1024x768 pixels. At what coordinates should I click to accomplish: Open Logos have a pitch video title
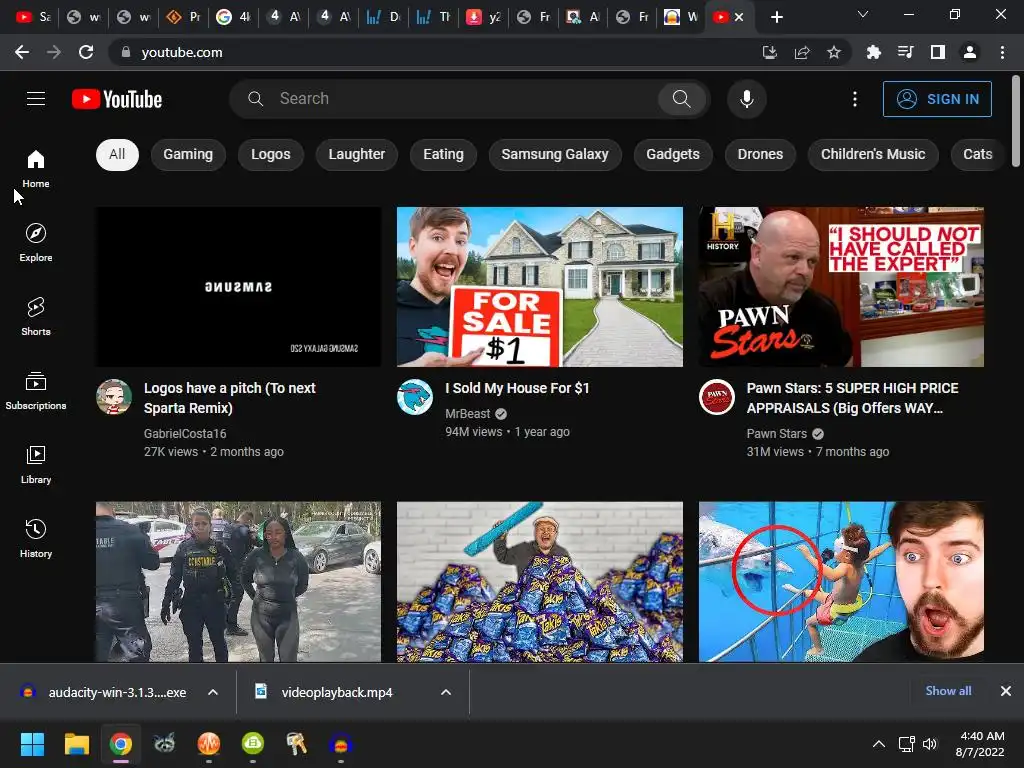(x=230, y=398)
